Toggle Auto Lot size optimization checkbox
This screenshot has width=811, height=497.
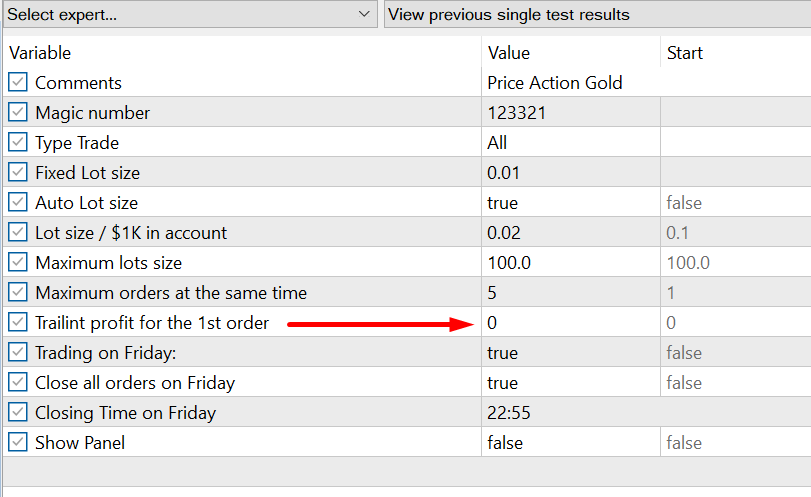click(18, 203)
